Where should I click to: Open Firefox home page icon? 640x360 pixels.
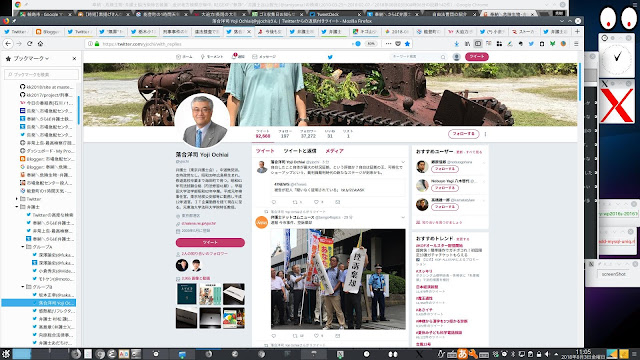[x=40, y=43]
